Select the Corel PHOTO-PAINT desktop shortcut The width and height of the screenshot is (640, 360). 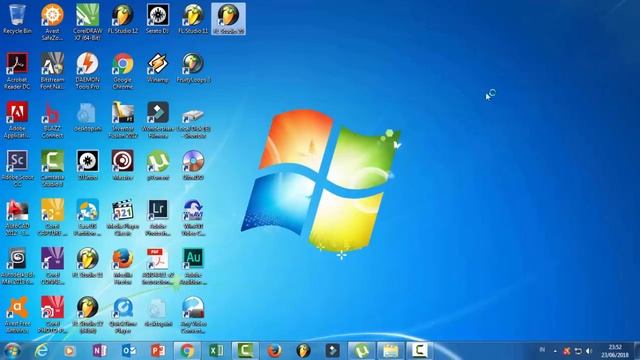[52, 316]
